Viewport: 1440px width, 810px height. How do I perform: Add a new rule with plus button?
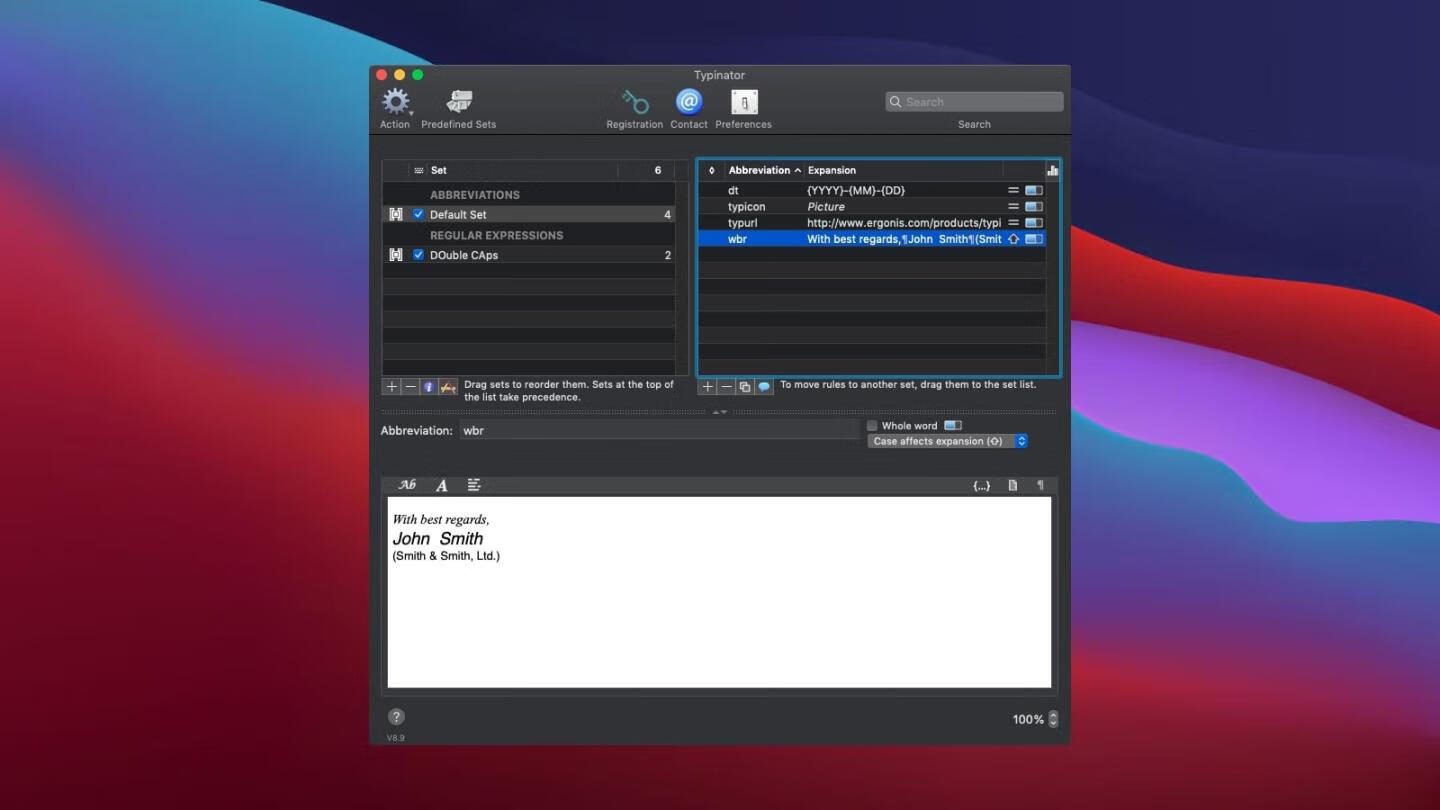[x=707, y=387]
